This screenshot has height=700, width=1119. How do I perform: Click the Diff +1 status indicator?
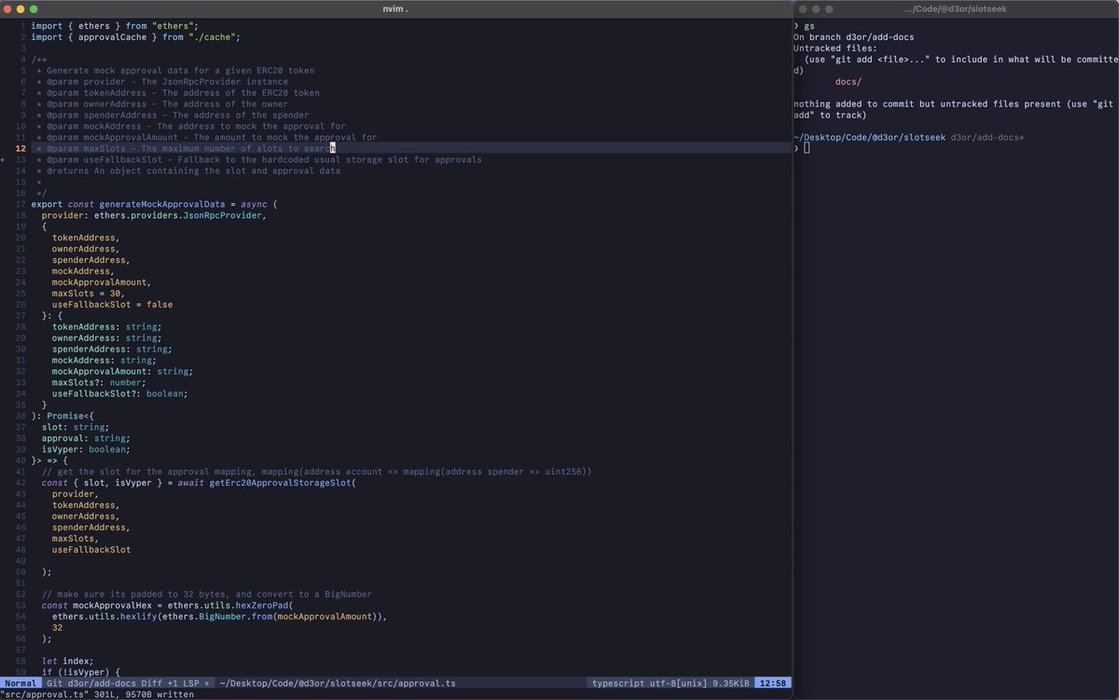158,683
